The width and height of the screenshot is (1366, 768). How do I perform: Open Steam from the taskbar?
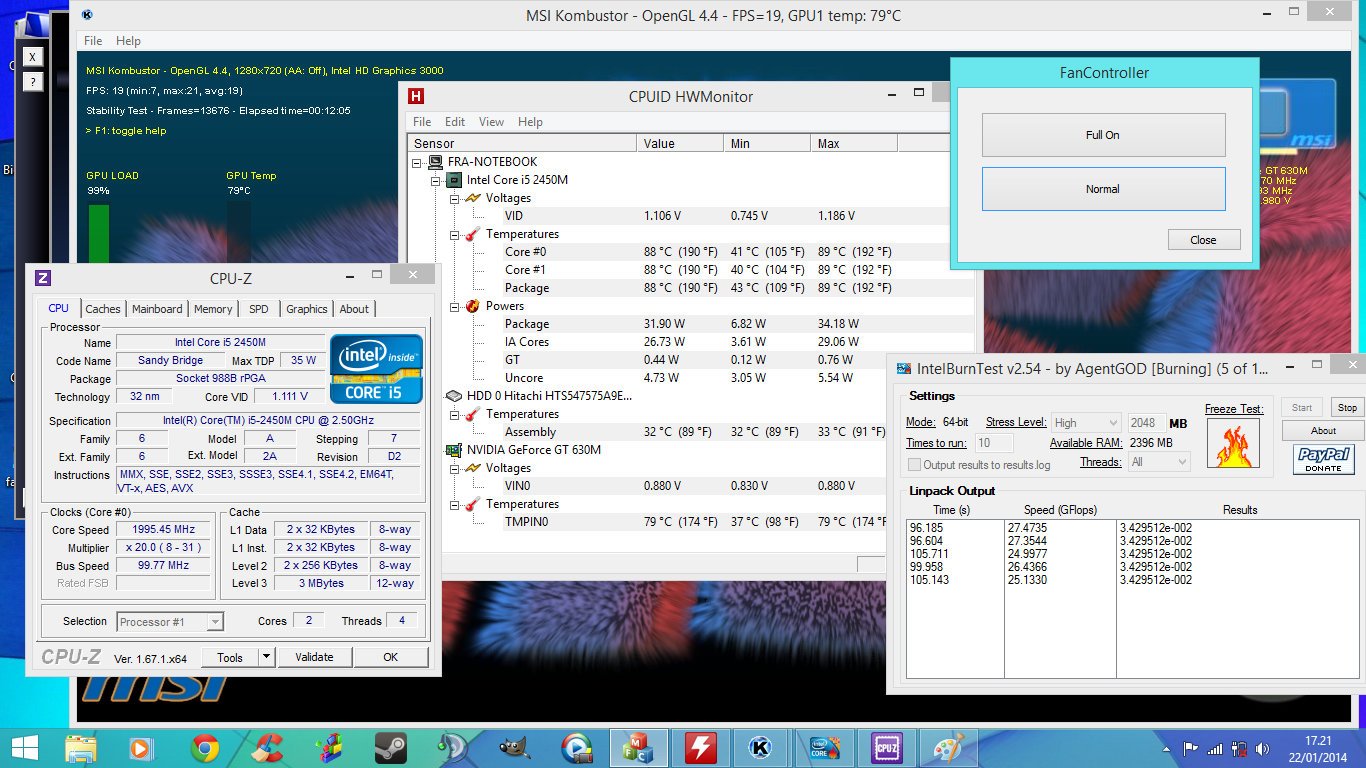tap(391, 747)
